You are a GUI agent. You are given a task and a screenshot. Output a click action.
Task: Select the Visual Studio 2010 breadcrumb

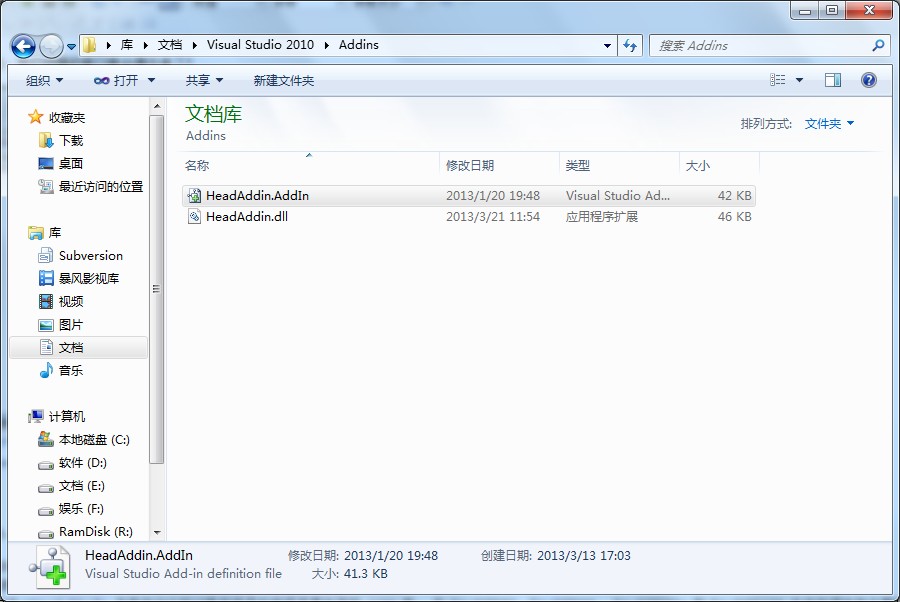[x=260, y=45]
